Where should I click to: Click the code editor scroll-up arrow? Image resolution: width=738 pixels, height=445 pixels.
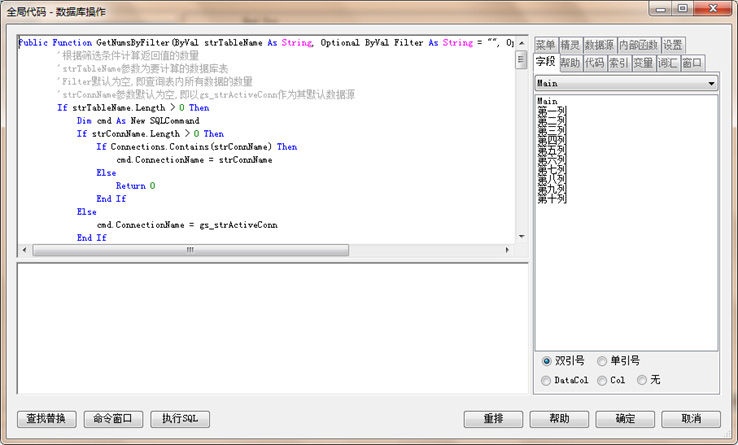(521, 43)
